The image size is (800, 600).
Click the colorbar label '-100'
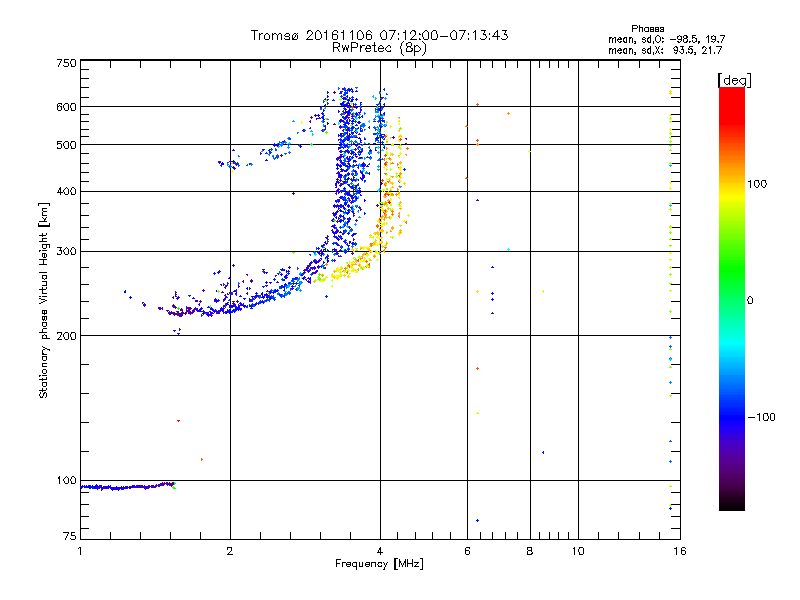[x=761, y=417]
